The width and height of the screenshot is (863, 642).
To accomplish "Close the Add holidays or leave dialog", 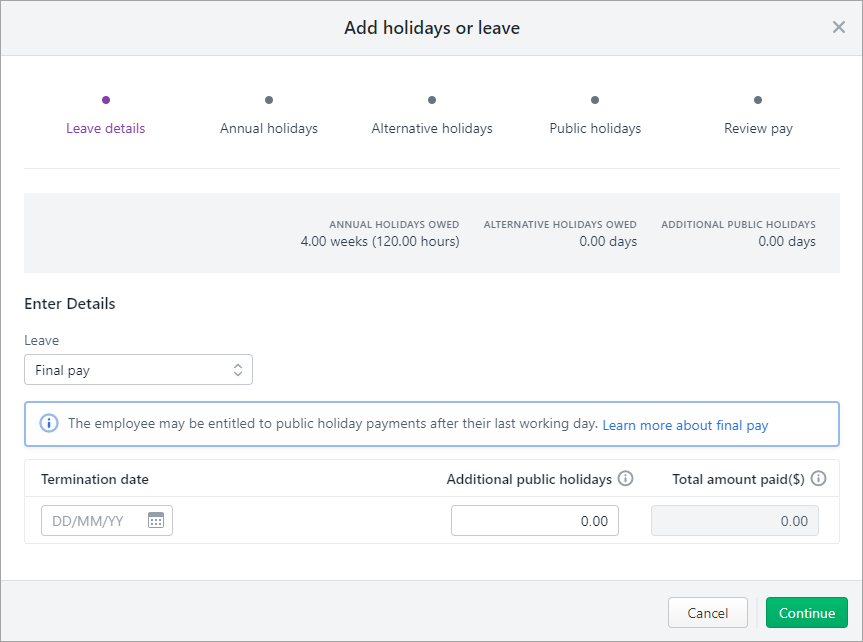I will (x=838, y=27).
